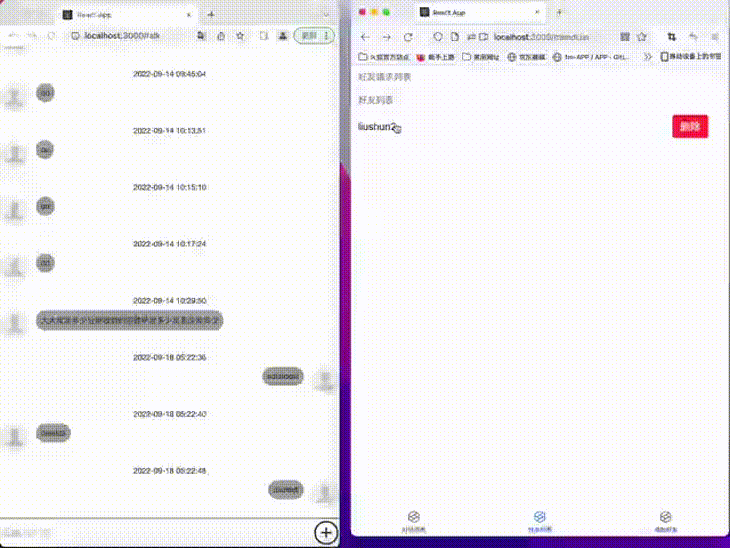Screen dimensions: 730x548
Task: Click the red delete button next to liushun2
Action: pos(690,126)
